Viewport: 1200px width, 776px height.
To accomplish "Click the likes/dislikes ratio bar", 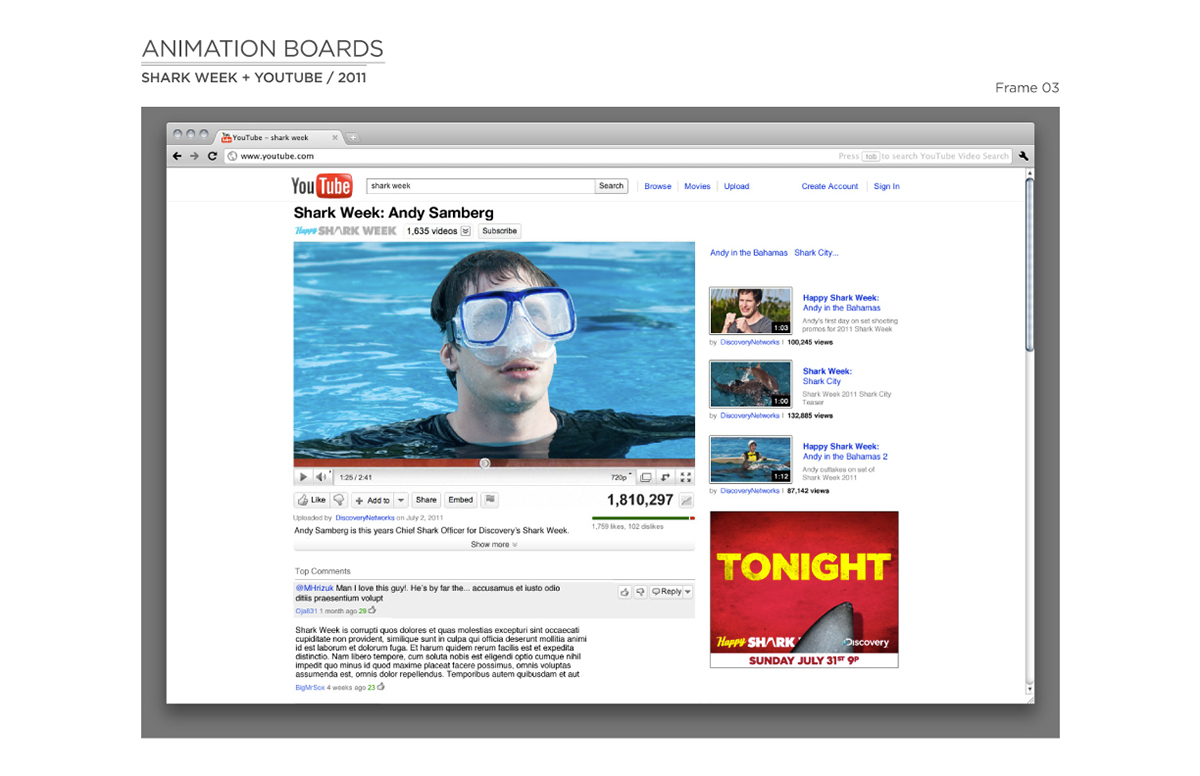I will [643, 518].
